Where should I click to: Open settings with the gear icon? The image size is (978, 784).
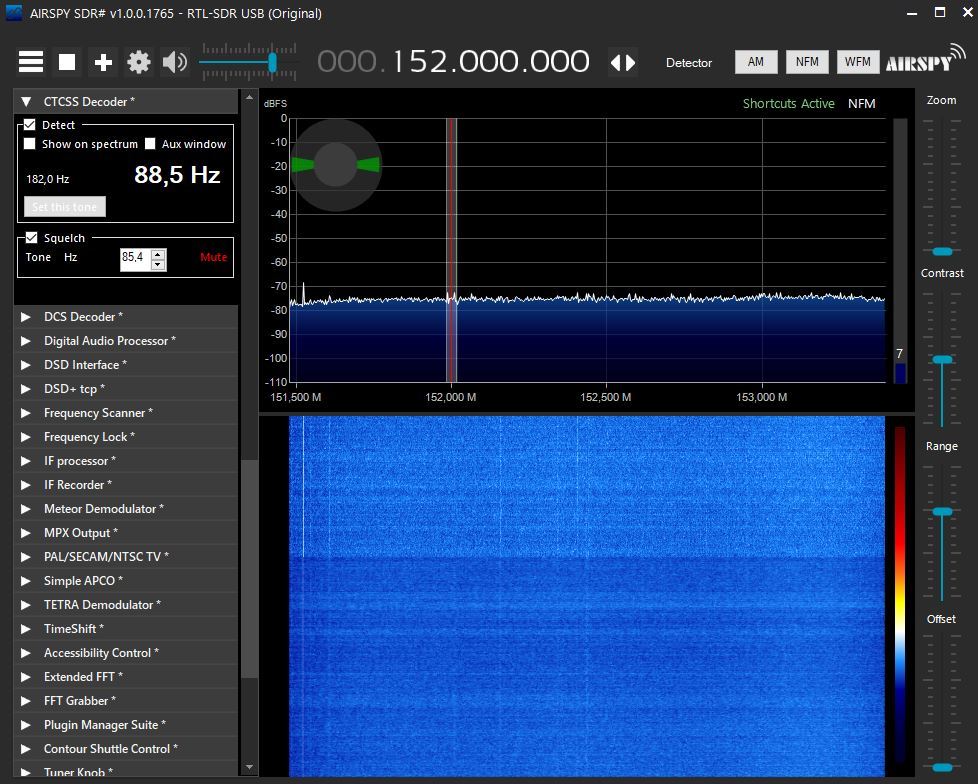139,62
